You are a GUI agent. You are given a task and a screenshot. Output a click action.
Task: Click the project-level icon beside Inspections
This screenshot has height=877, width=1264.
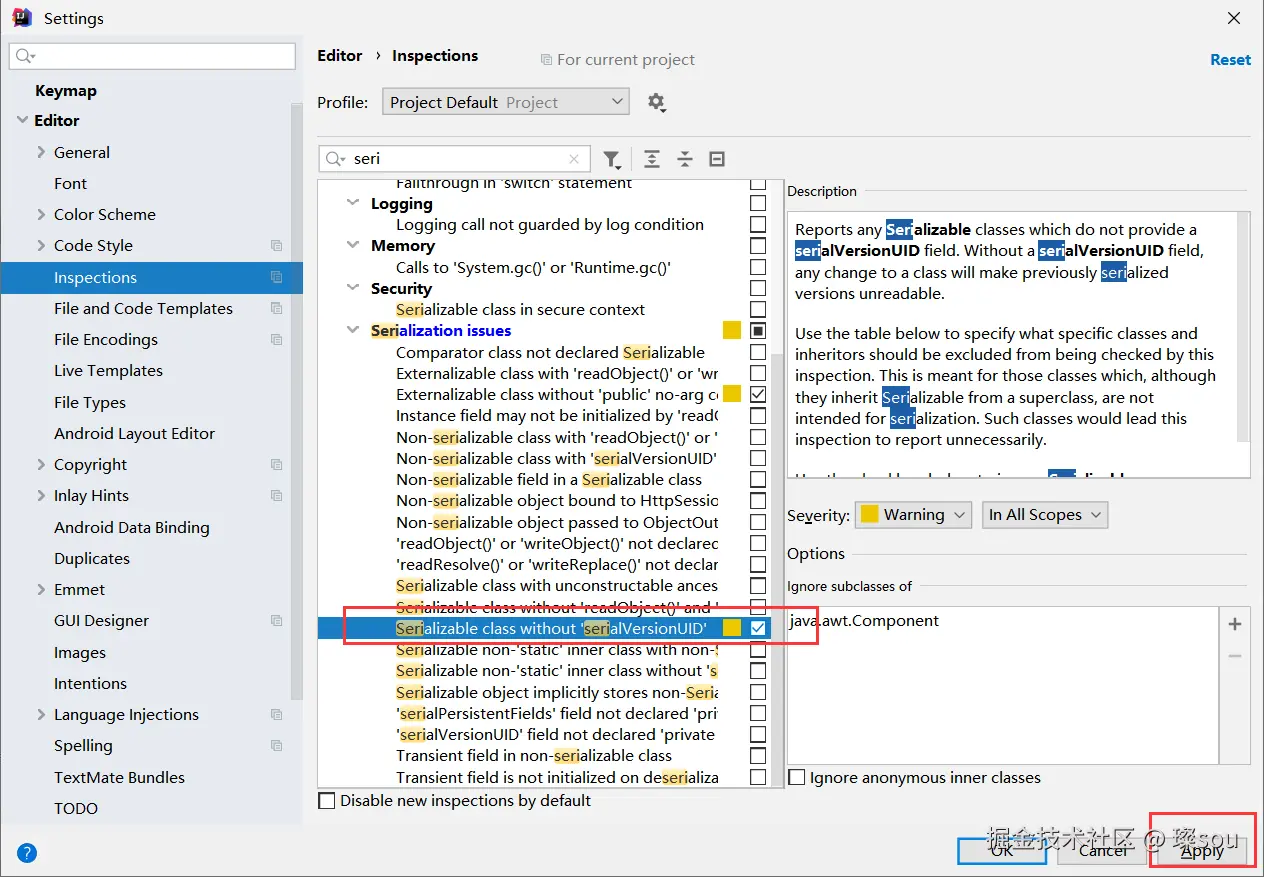coord(277,277)
